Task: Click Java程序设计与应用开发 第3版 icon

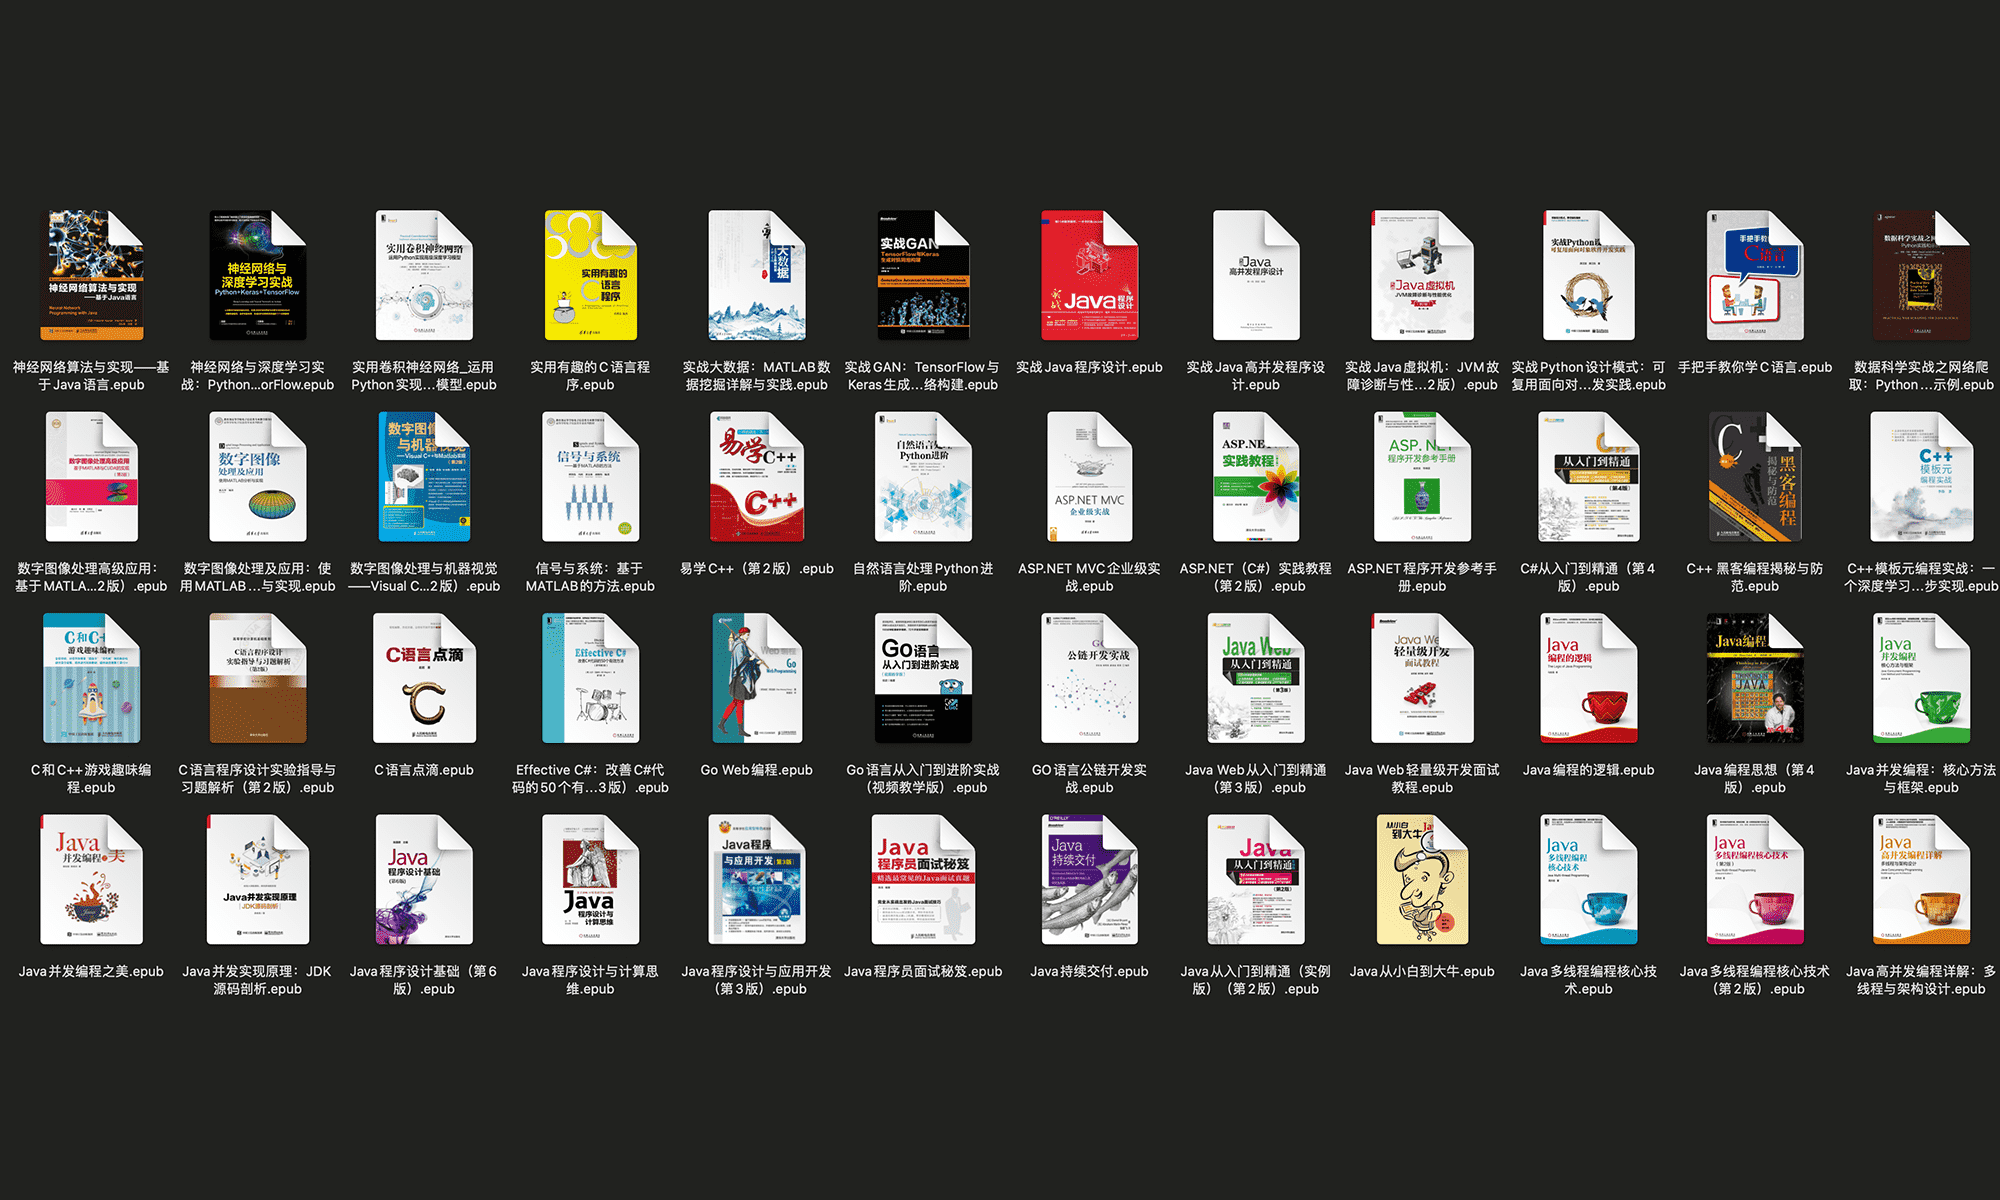Action: click(757, 879)
